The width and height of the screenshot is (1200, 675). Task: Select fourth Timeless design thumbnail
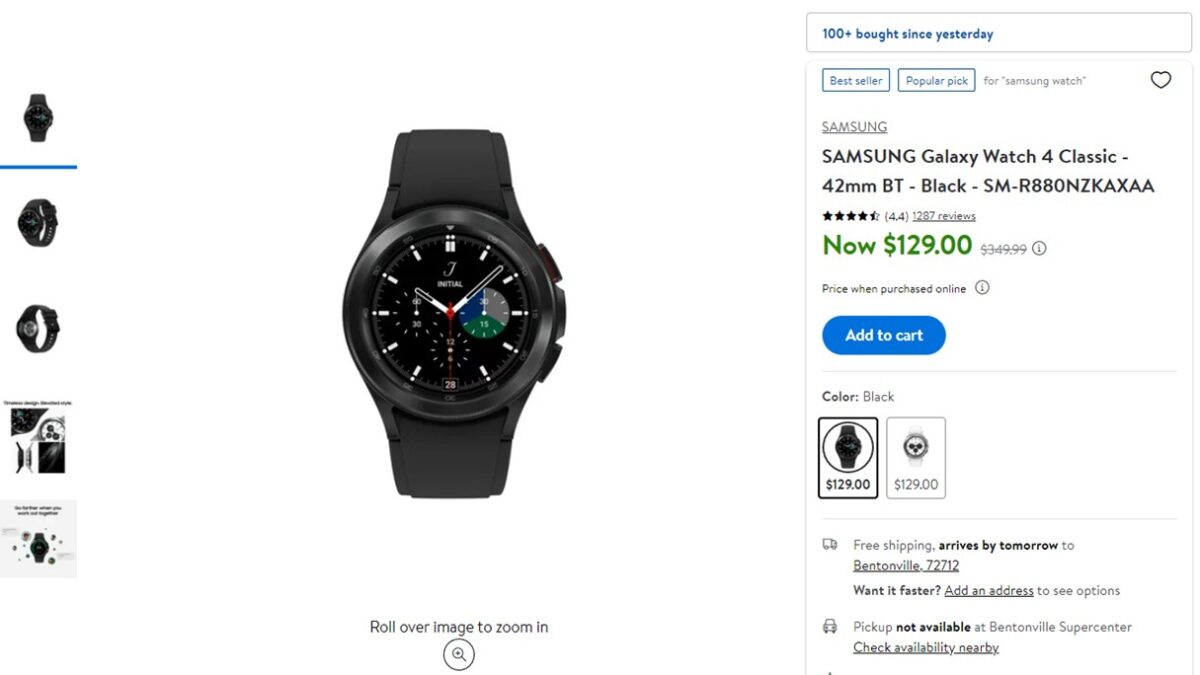38,437
